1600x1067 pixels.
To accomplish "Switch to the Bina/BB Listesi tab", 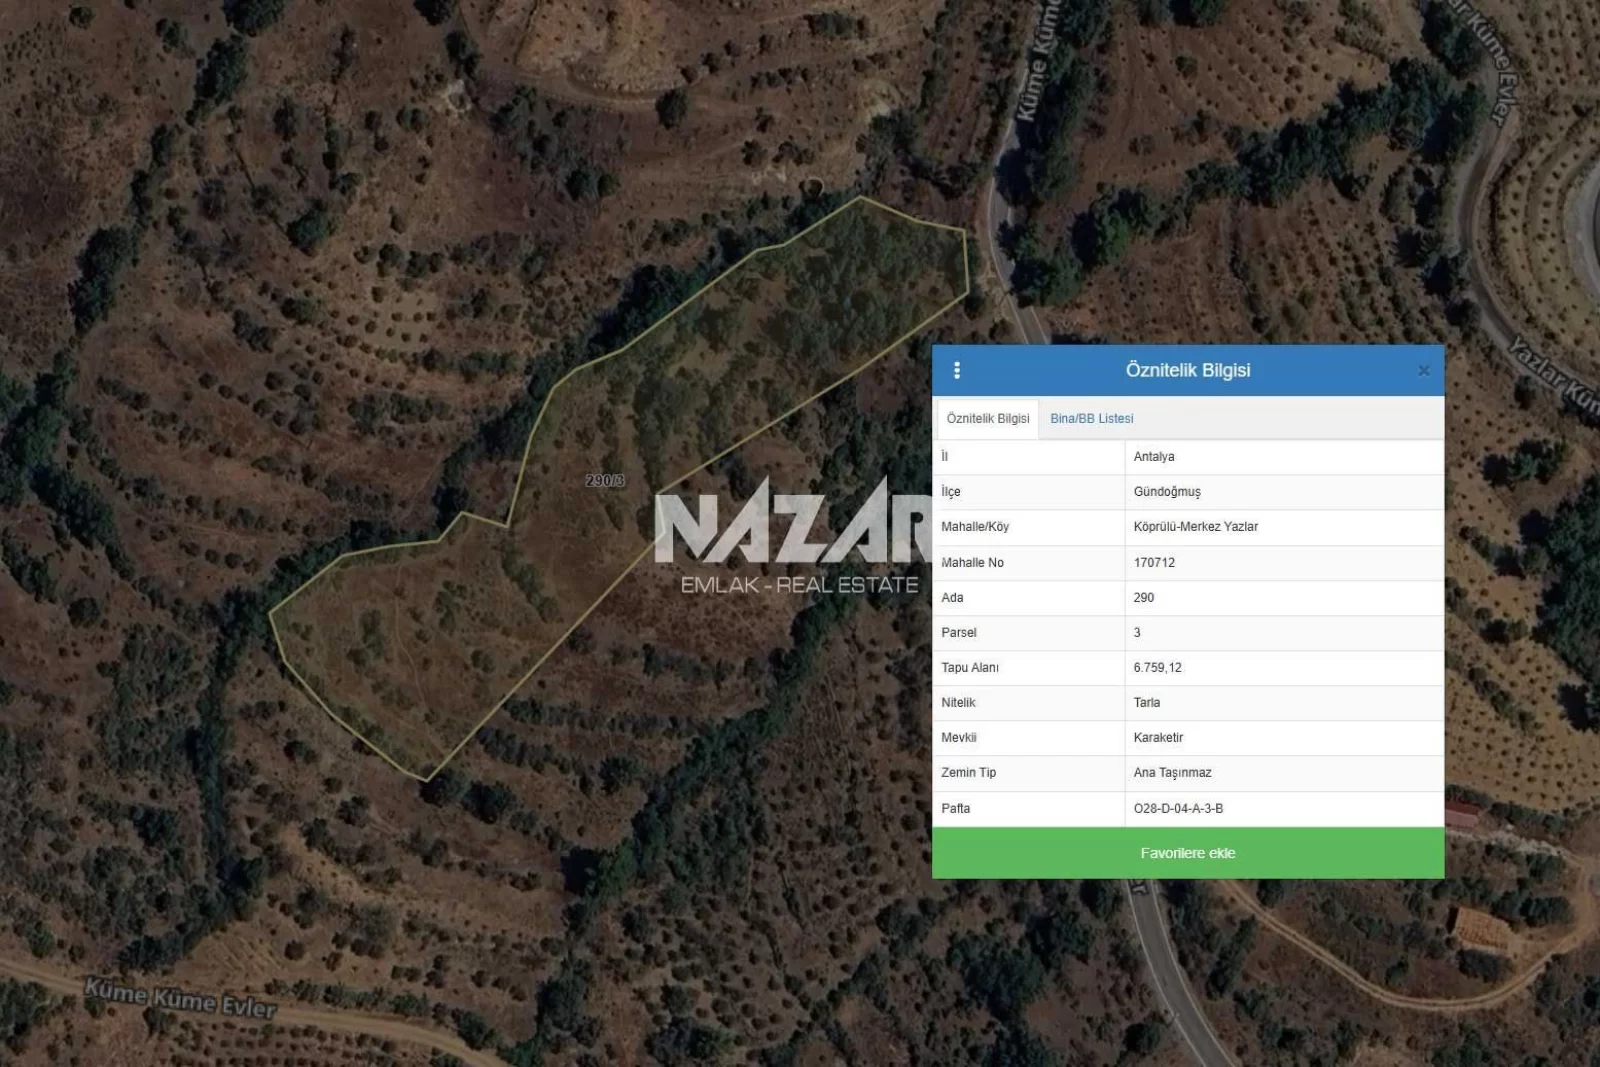I will 1091,419.
